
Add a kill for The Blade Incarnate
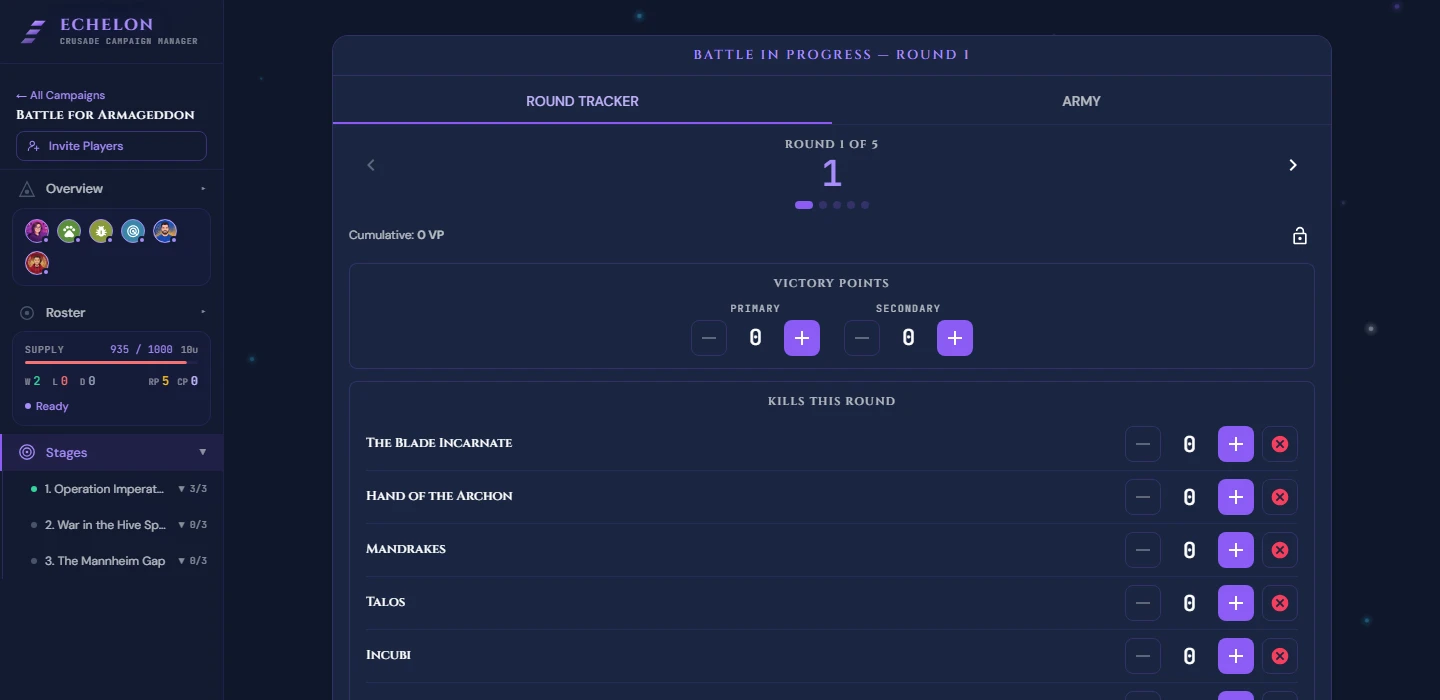1236,444
